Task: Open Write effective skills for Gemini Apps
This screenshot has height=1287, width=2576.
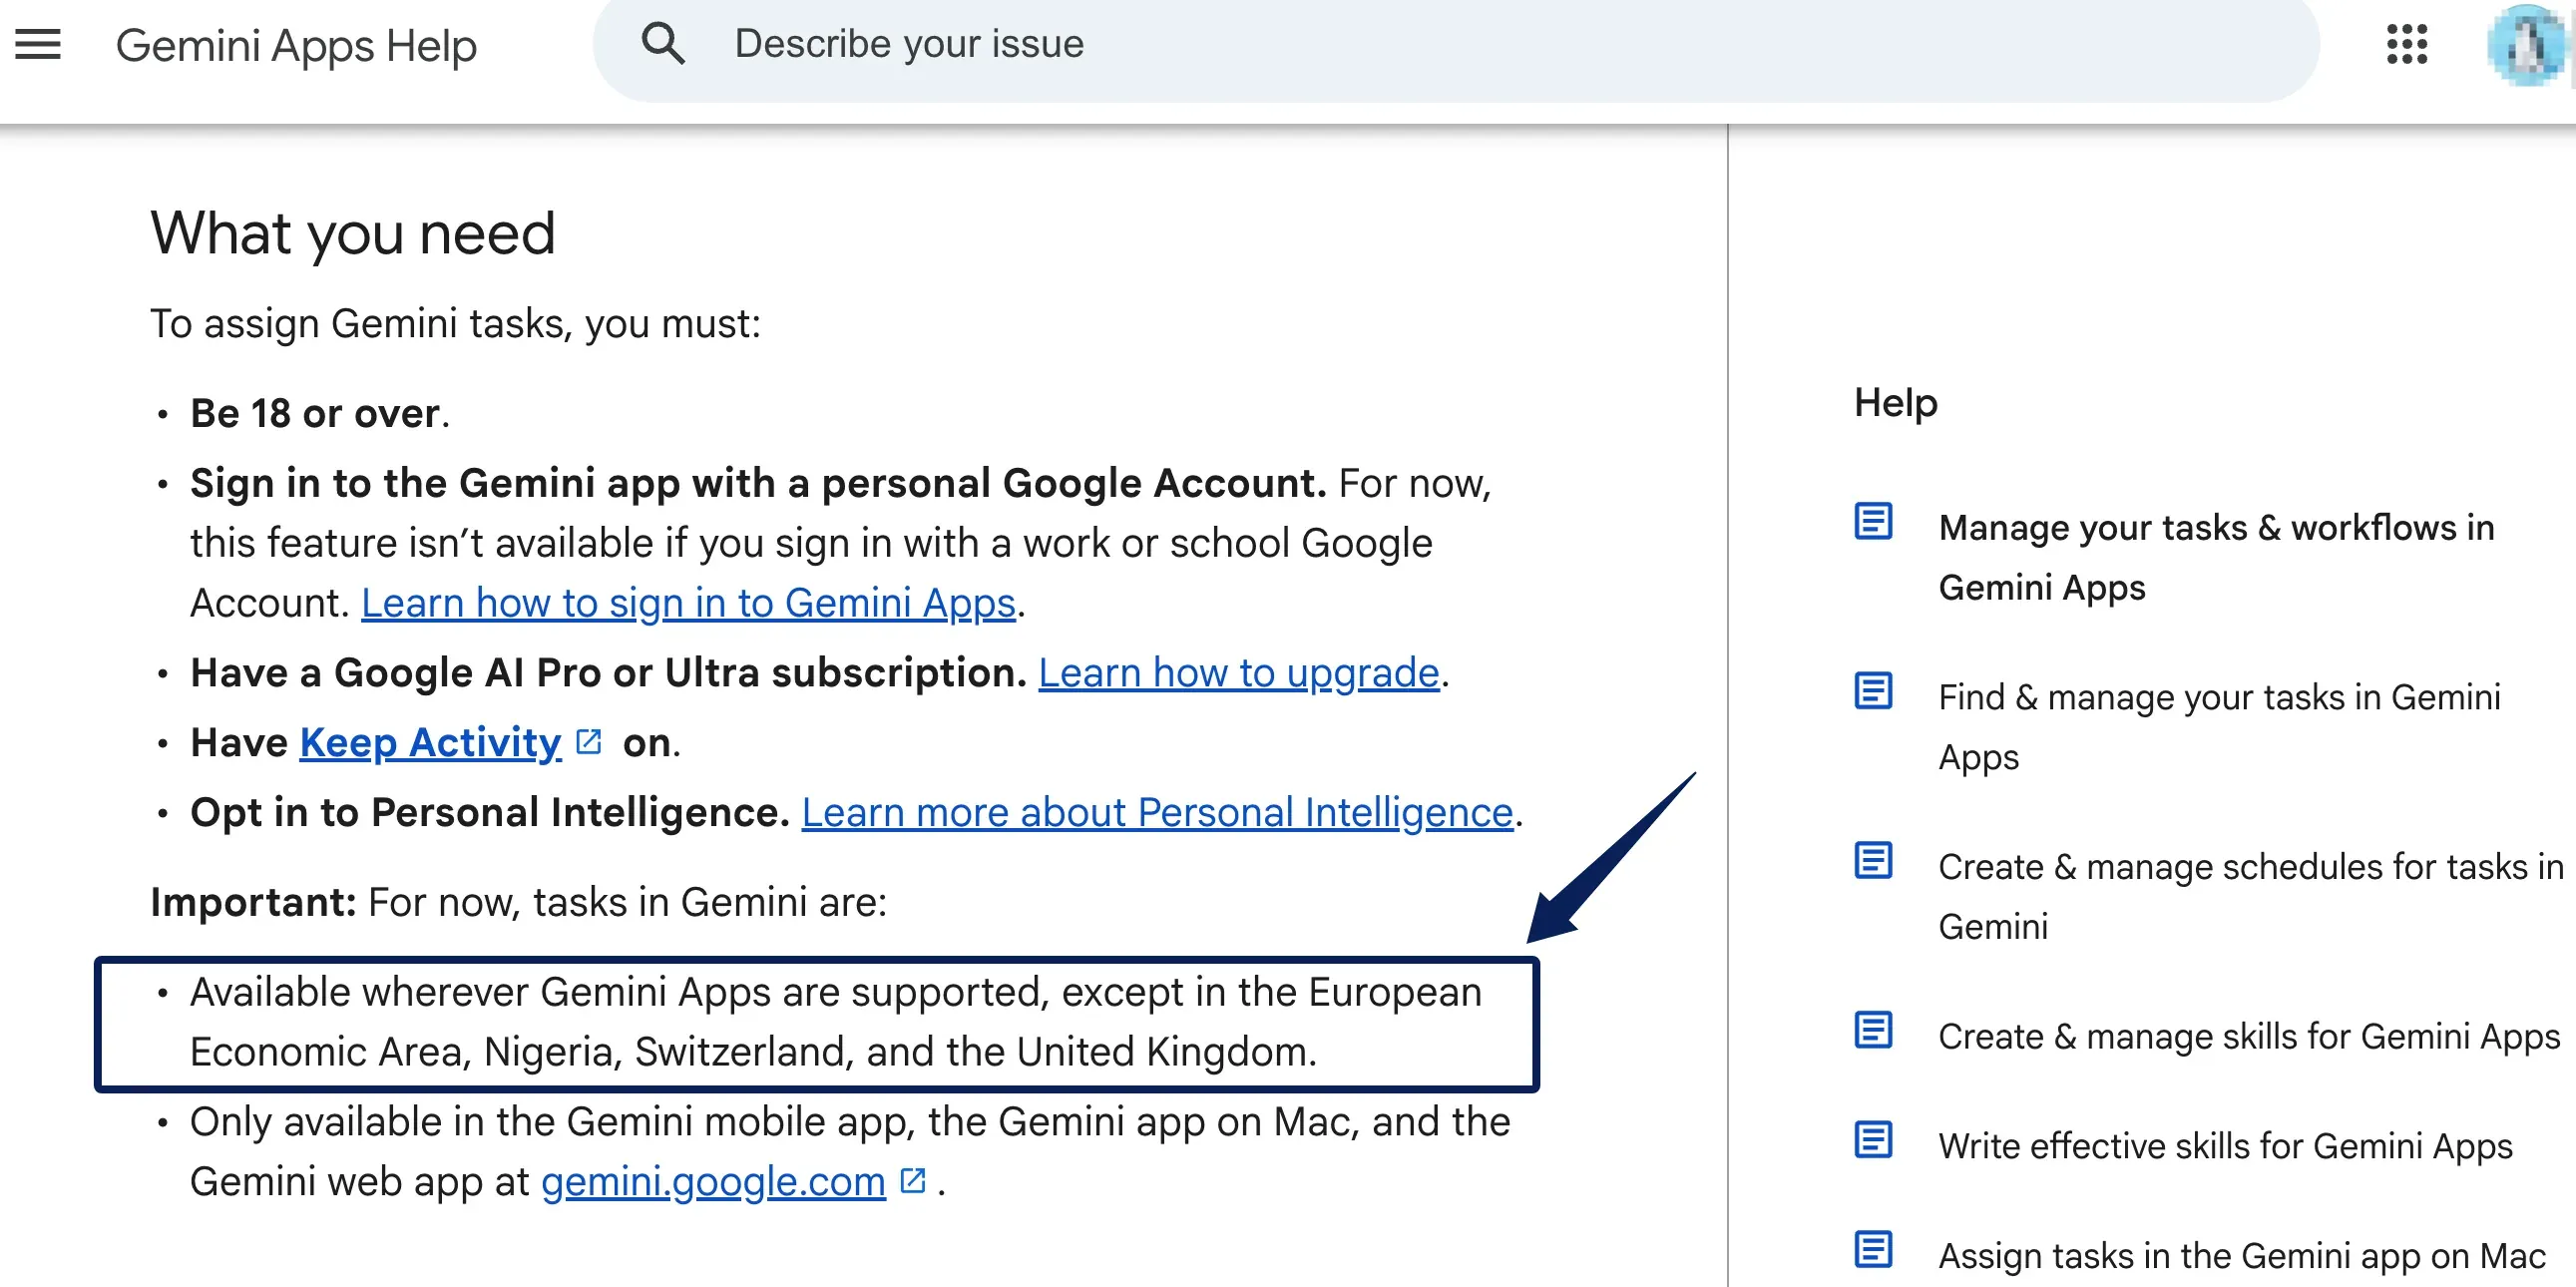Action: (x=2225, y=1146)
